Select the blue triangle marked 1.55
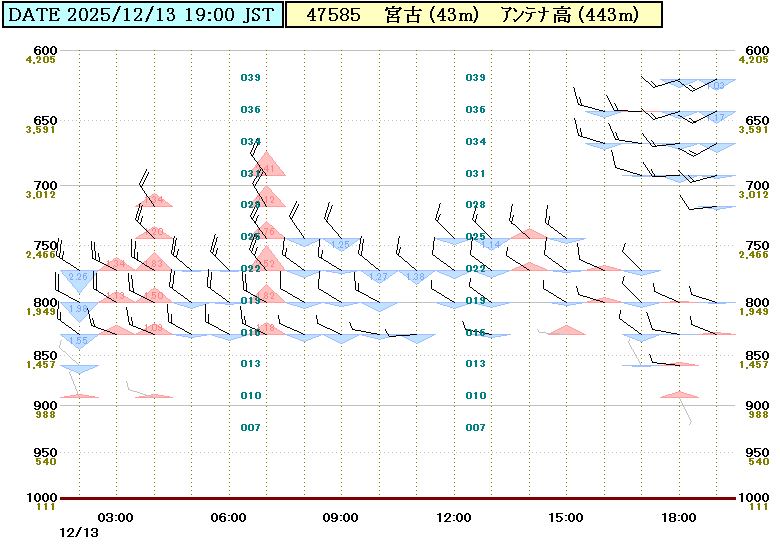The height and width of the screenshot is (557, 780). tap(79, 340)
